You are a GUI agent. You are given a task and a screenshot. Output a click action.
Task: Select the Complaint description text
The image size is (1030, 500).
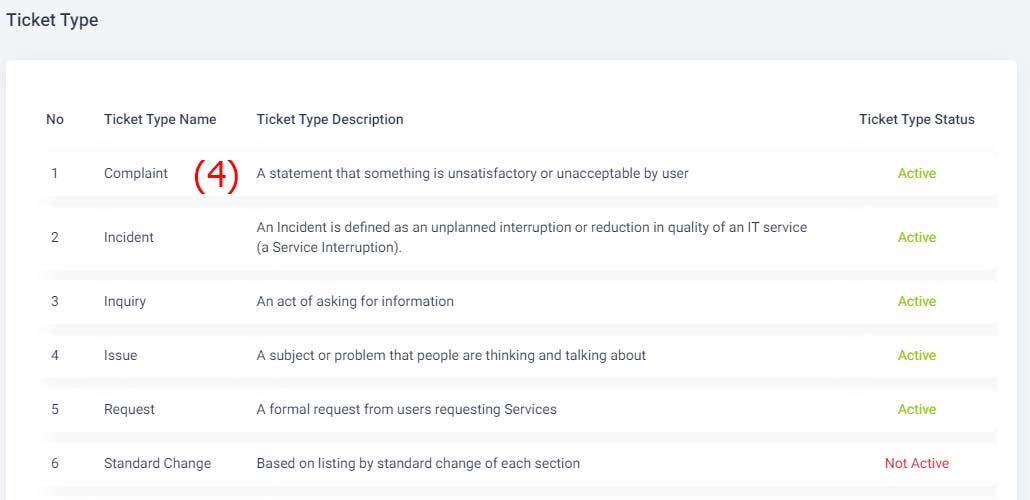coord(472,173)
